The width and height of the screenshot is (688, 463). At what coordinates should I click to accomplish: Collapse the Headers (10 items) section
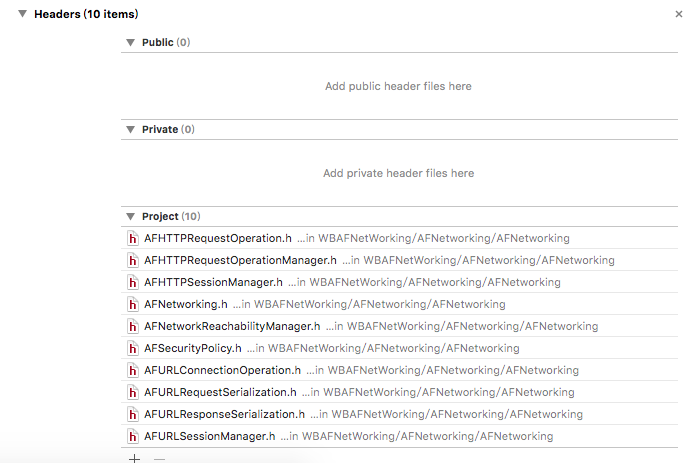point(22,14)
